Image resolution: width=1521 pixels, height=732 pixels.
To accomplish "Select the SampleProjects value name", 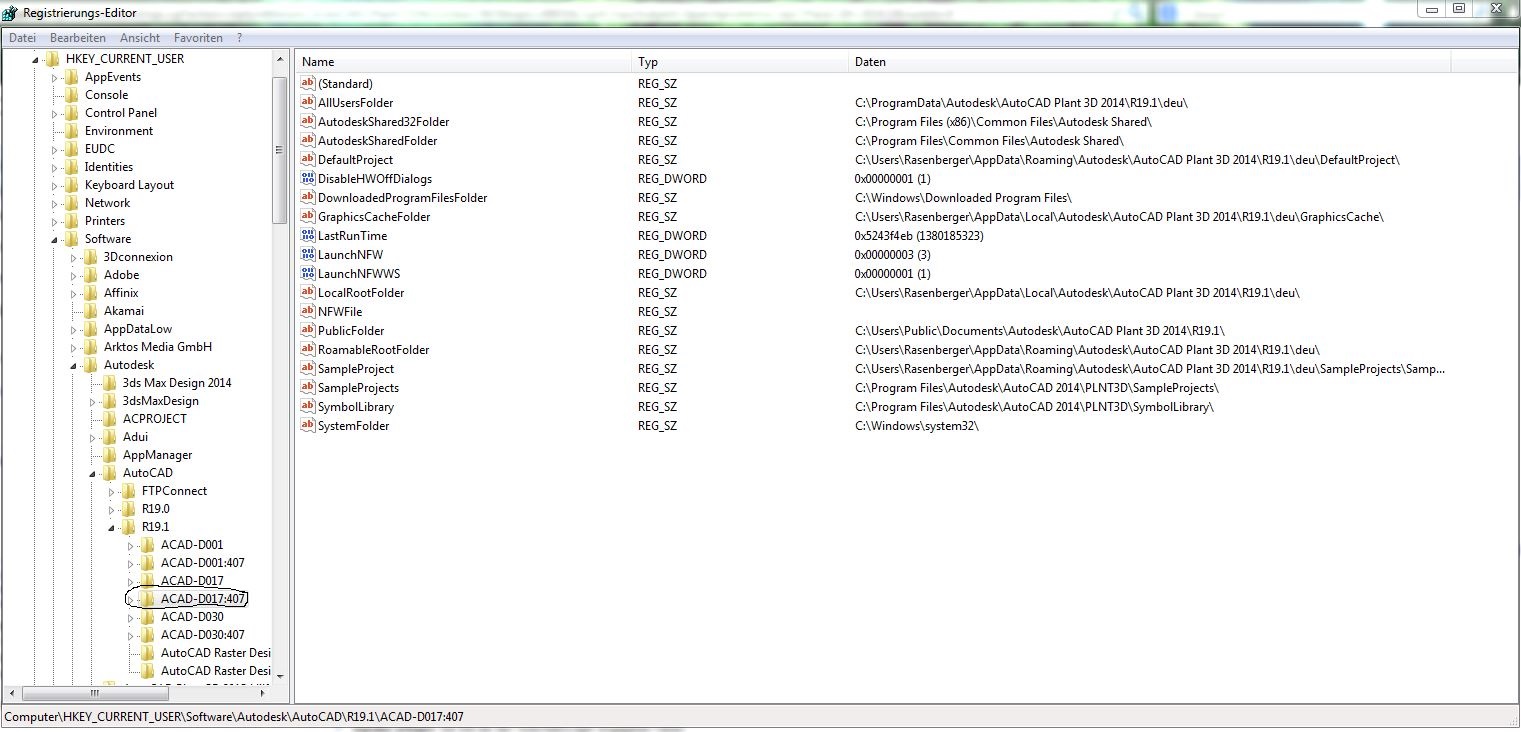I will pos(358,388).
